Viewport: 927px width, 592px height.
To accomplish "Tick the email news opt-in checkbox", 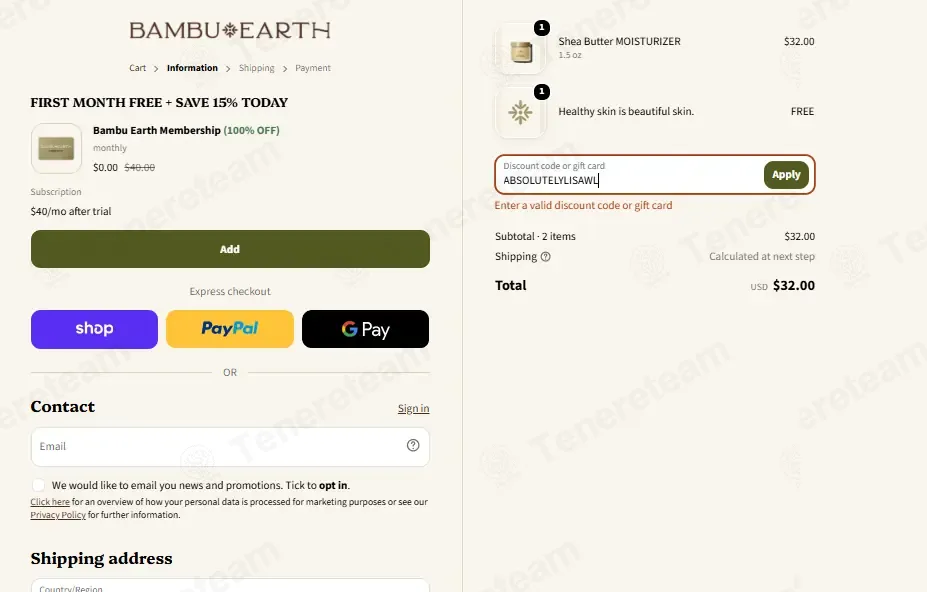I will tap(38, 485).
